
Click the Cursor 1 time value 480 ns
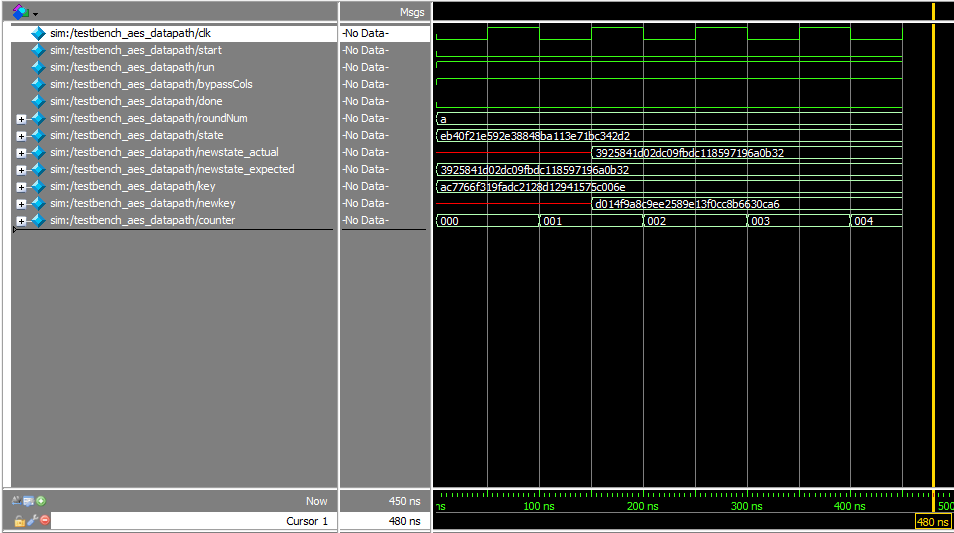(404, 521)
